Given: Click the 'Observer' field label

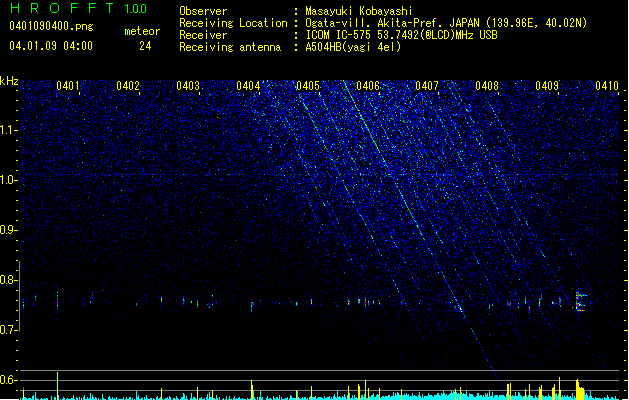Looking at the screenshot, I should (x=203, y=11).
